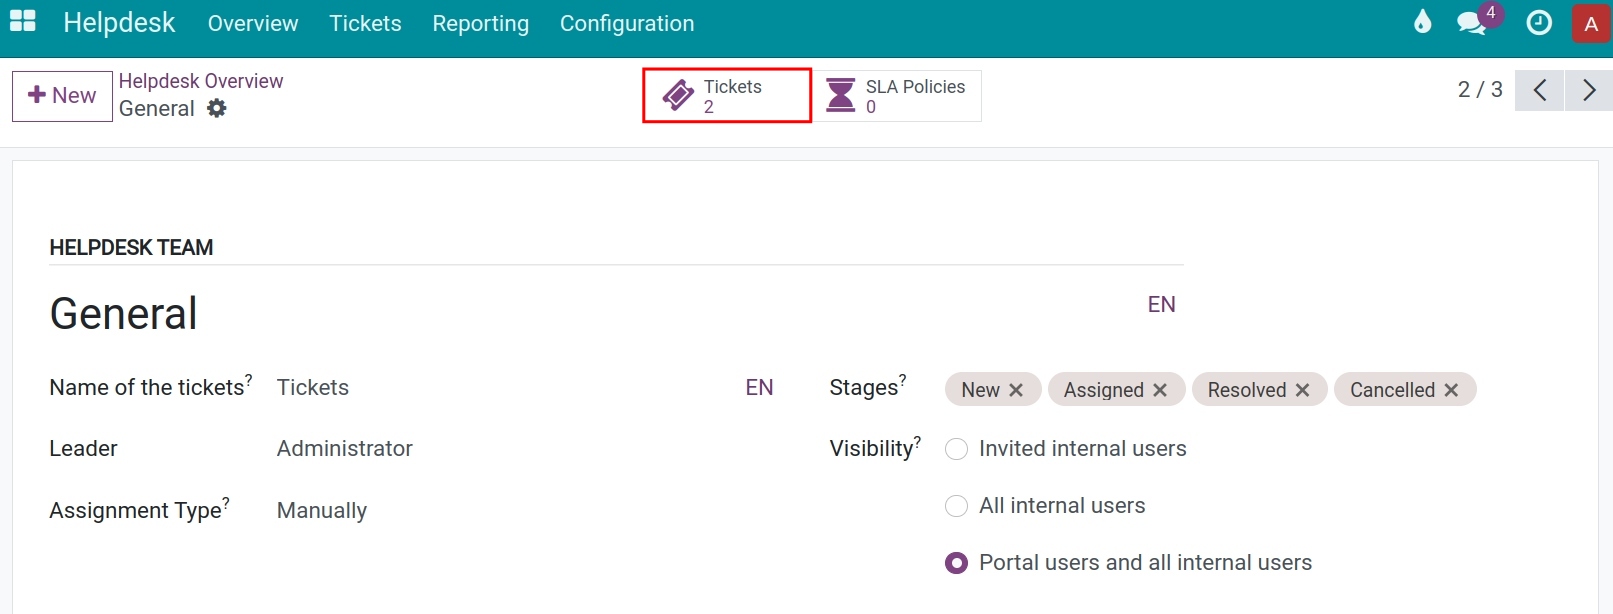The image size is (1613, 614).
Task: Remove the Assigned stage tag
Action: (1160, 390)
